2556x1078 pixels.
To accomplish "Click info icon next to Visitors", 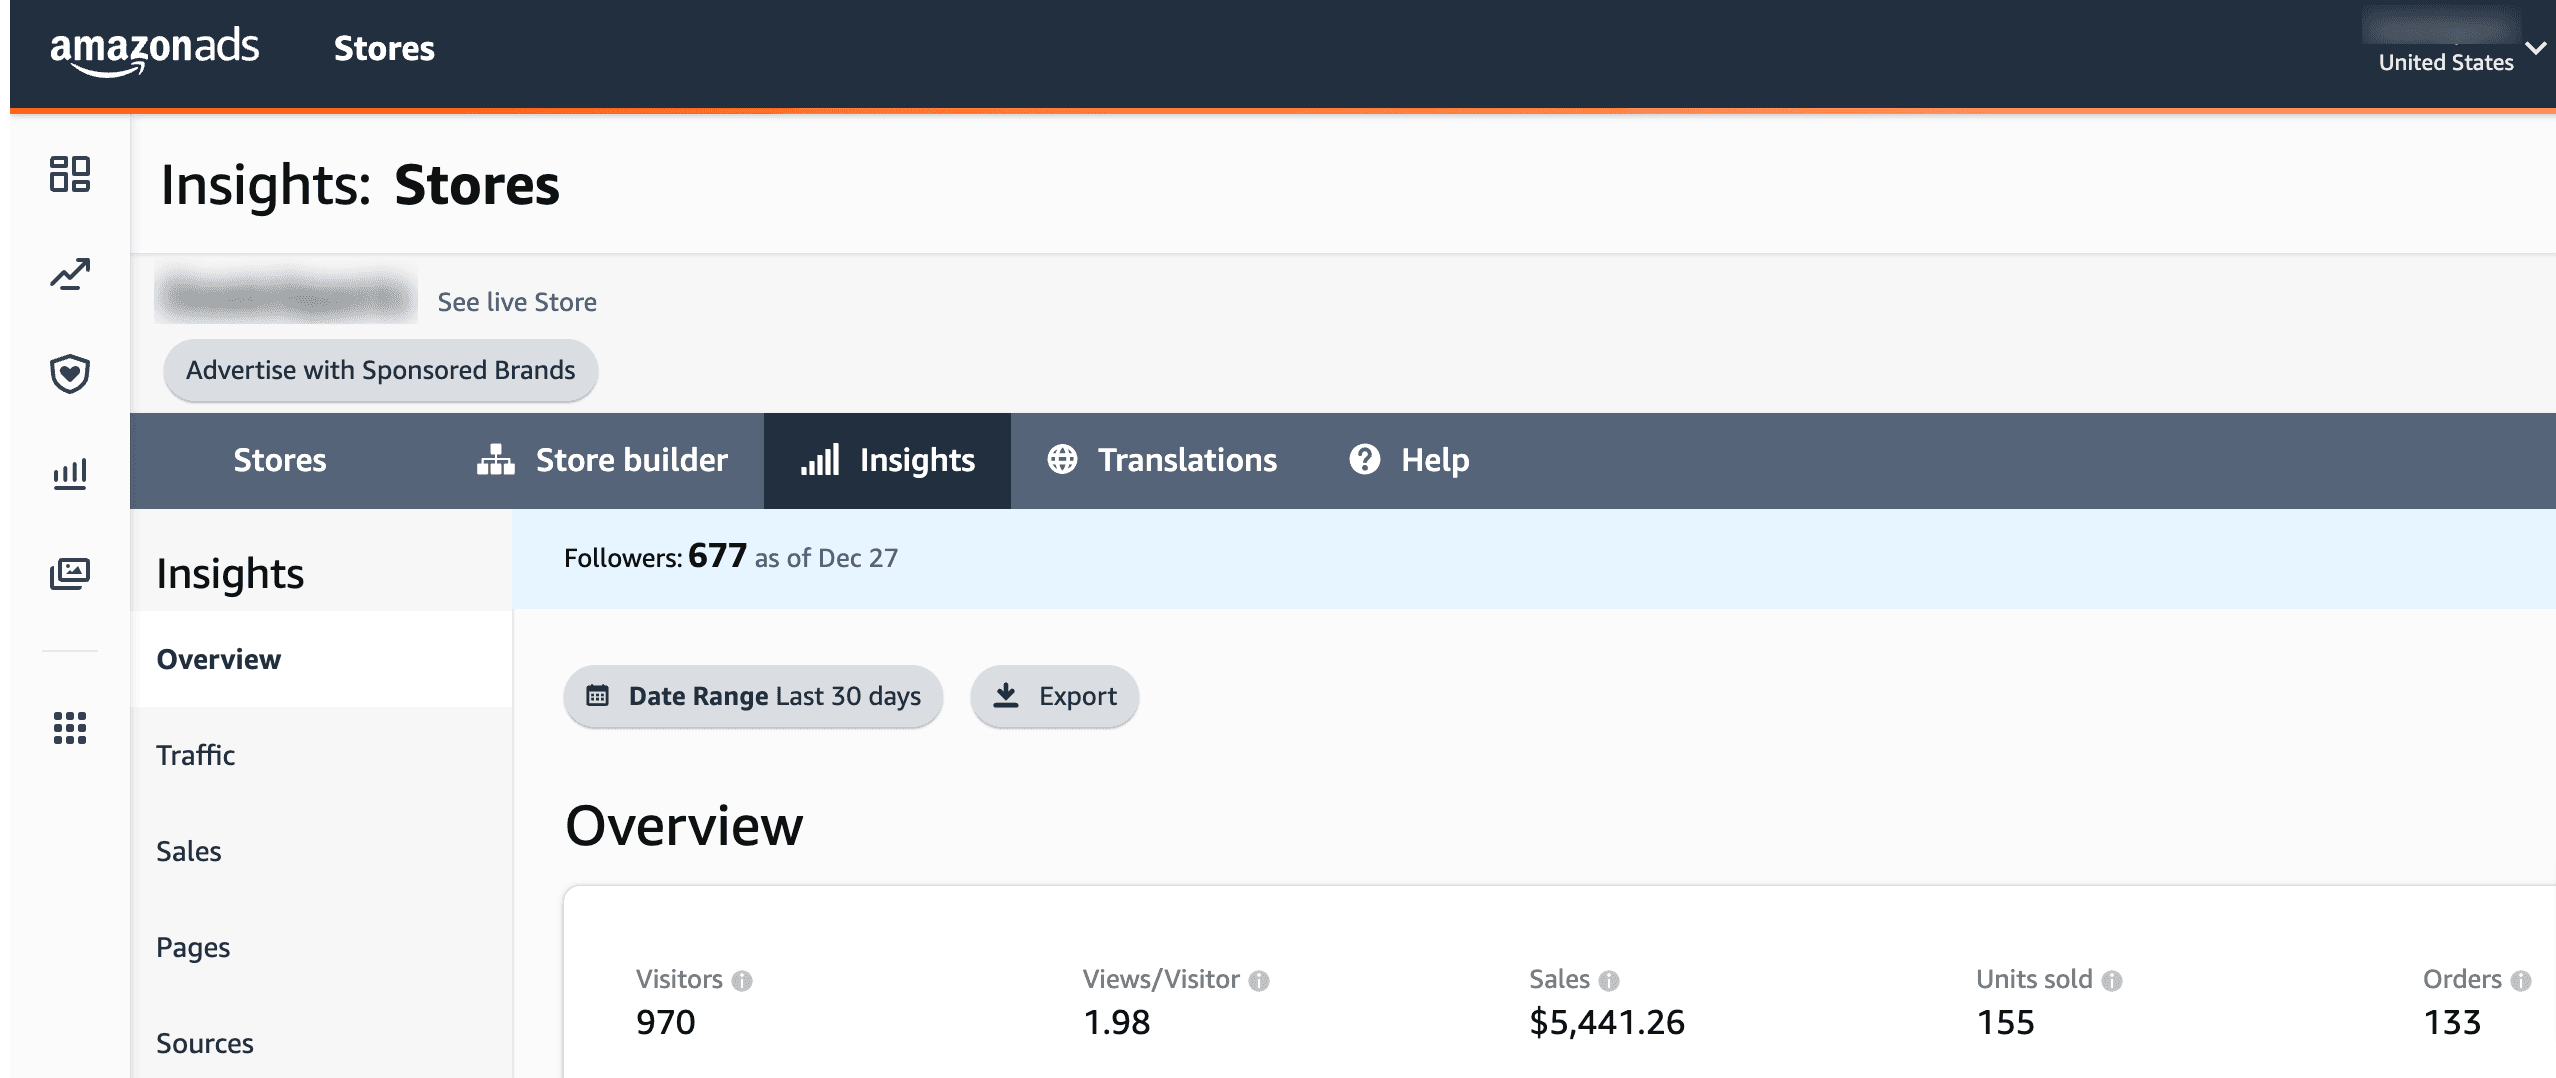I will pos(742,981).
